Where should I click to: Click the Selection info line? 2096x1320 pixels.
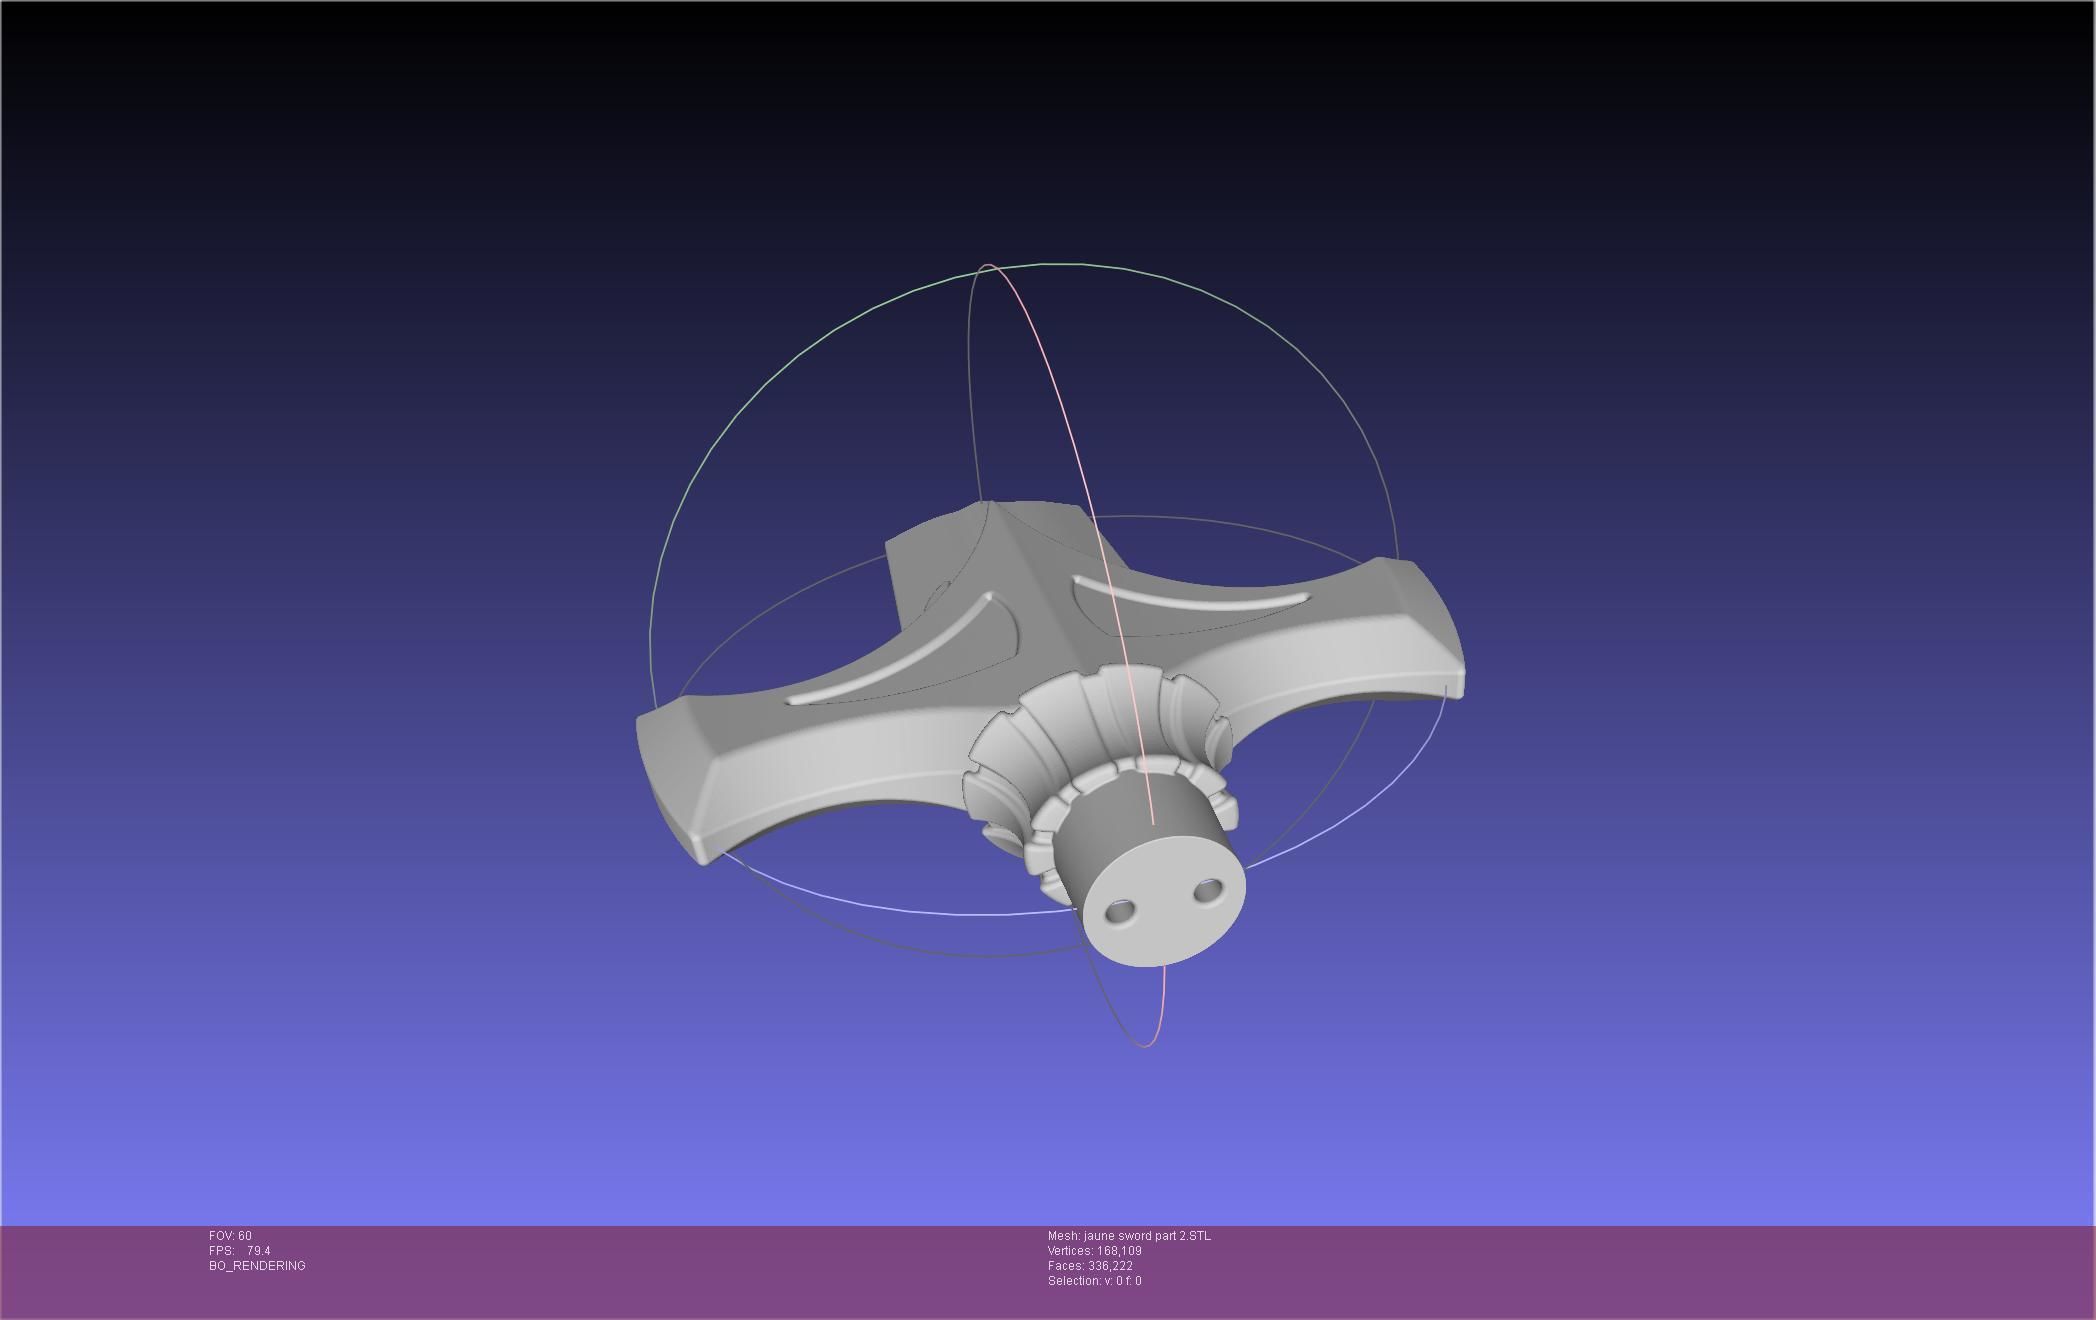[x=1094, y=1281]
